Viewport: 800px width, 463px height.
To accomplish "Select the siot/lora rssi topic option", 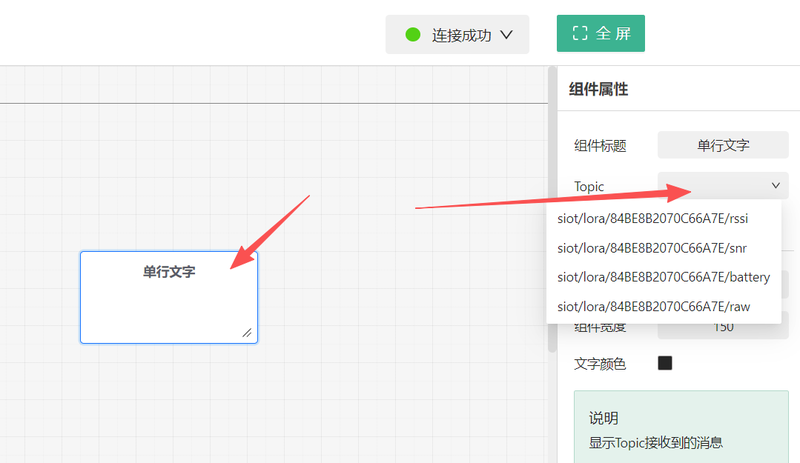I will pos(653,220).
